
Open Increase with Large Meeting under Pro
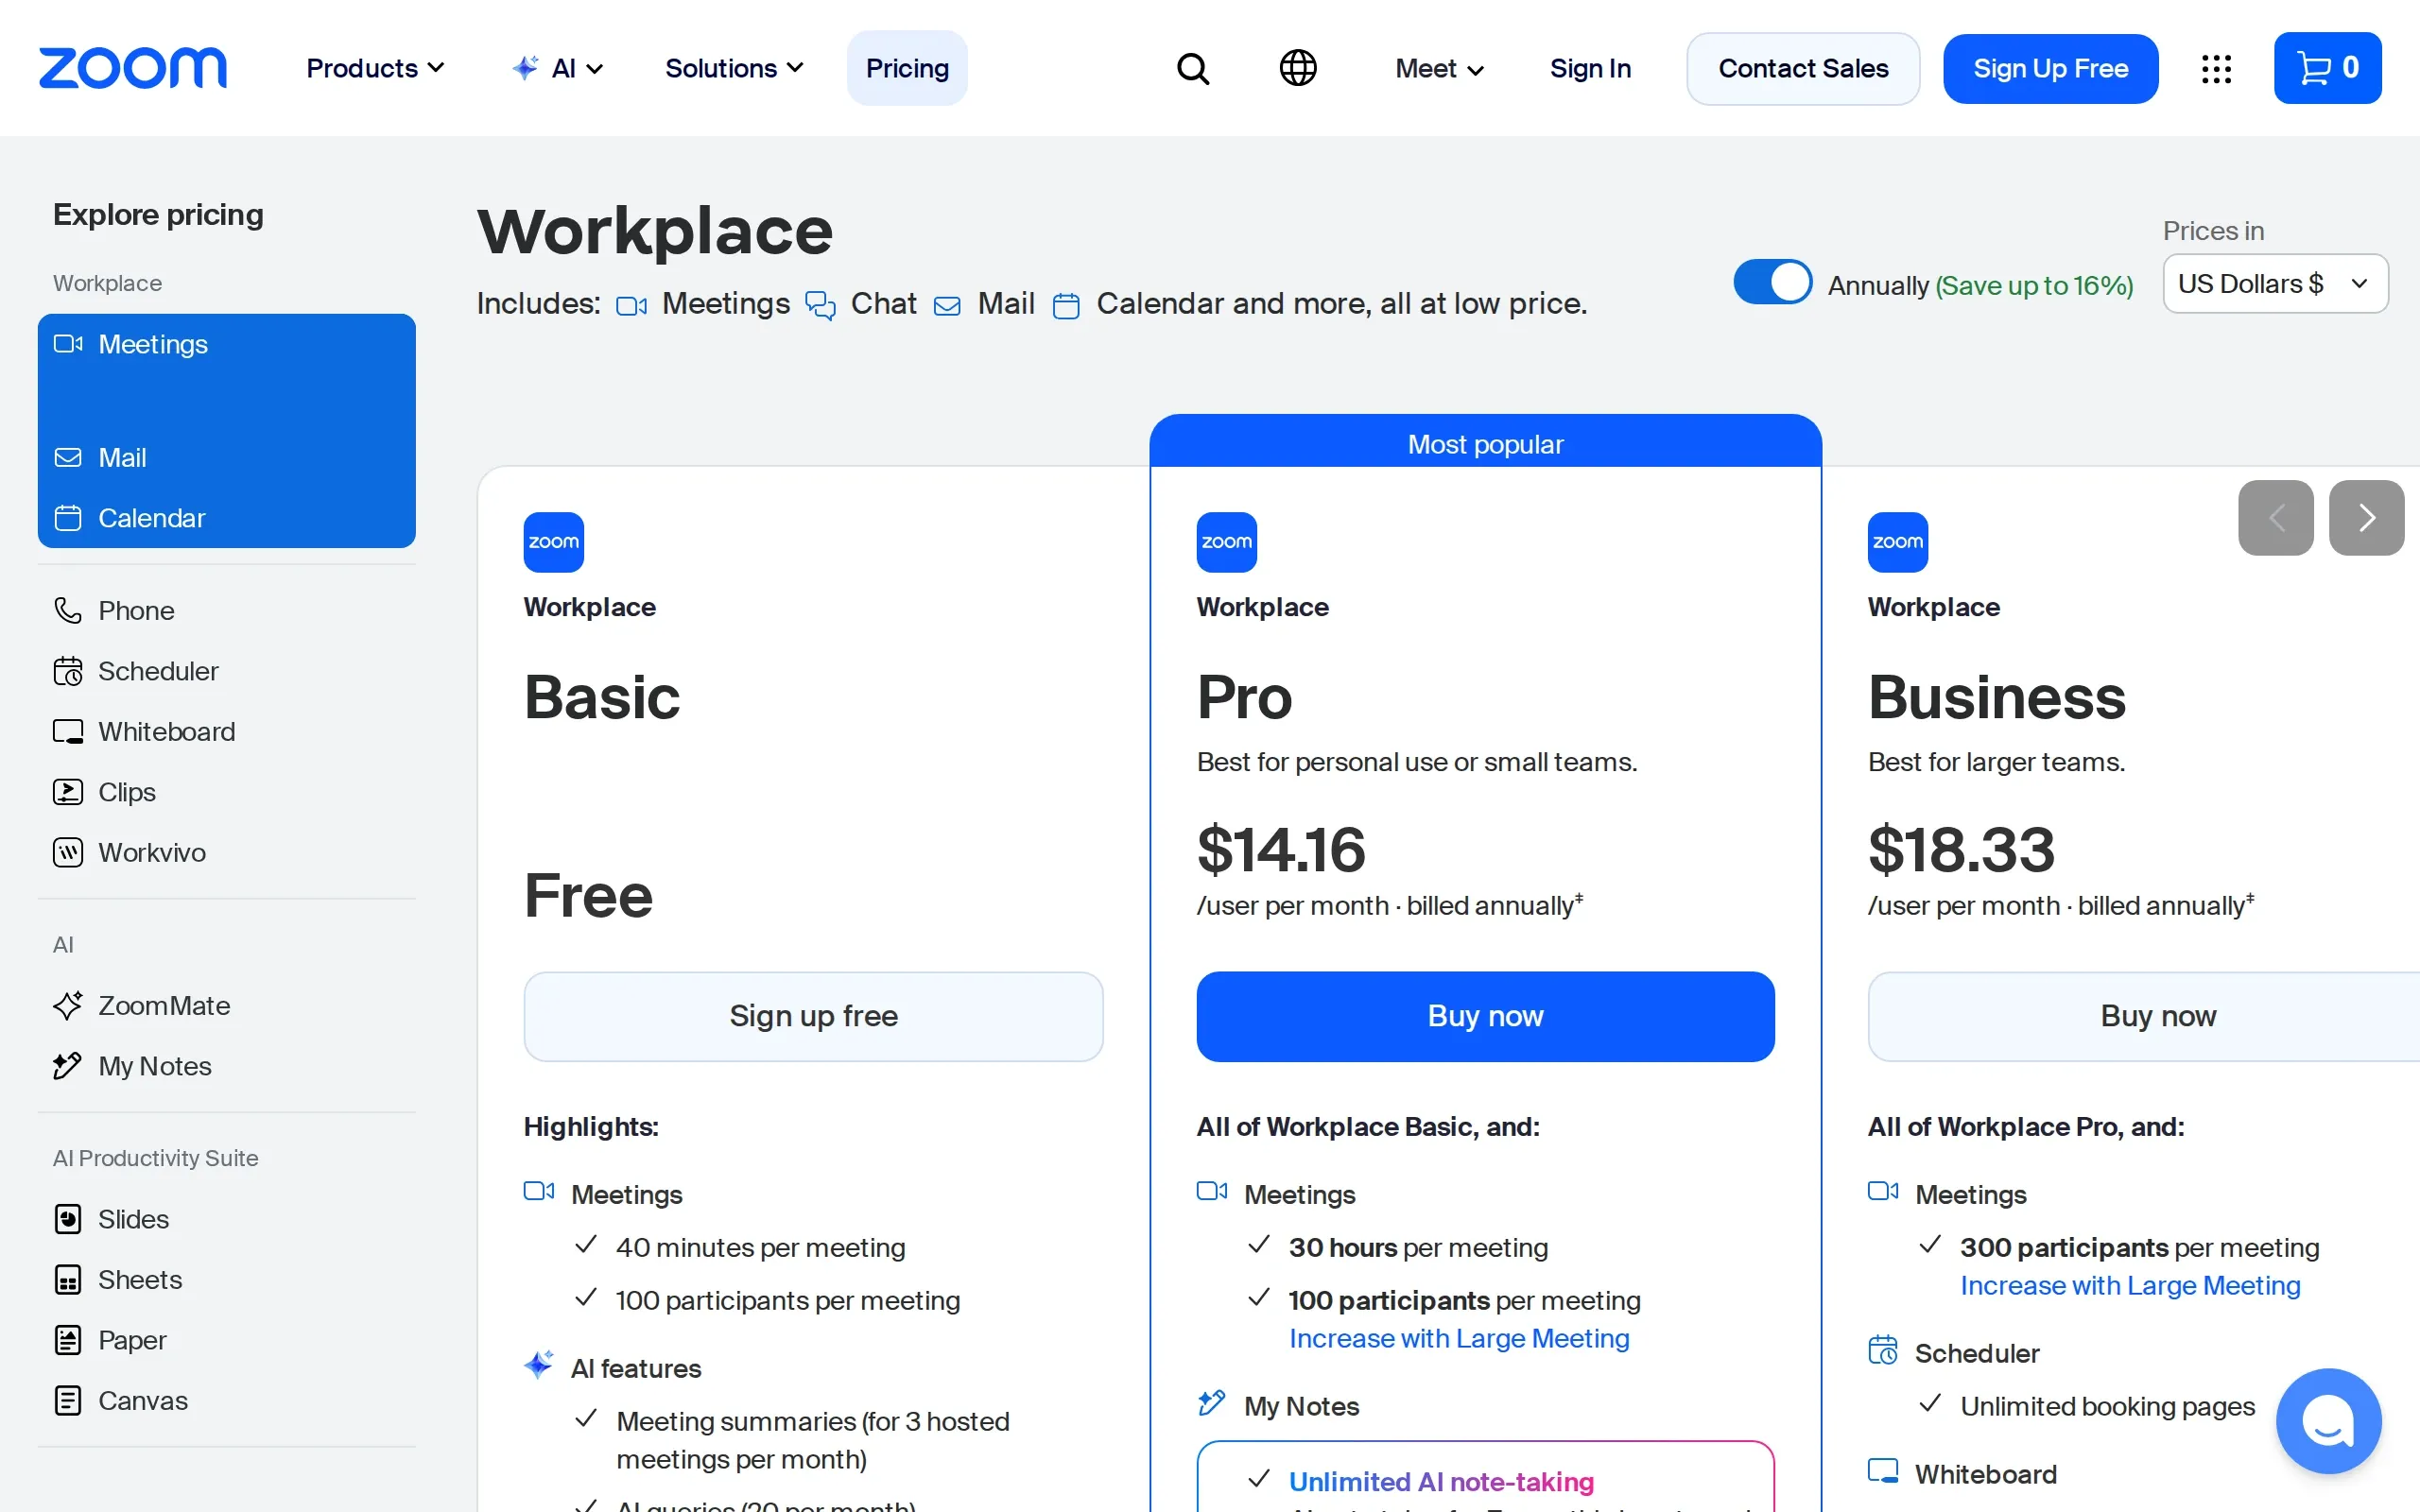(1459, 1338)
